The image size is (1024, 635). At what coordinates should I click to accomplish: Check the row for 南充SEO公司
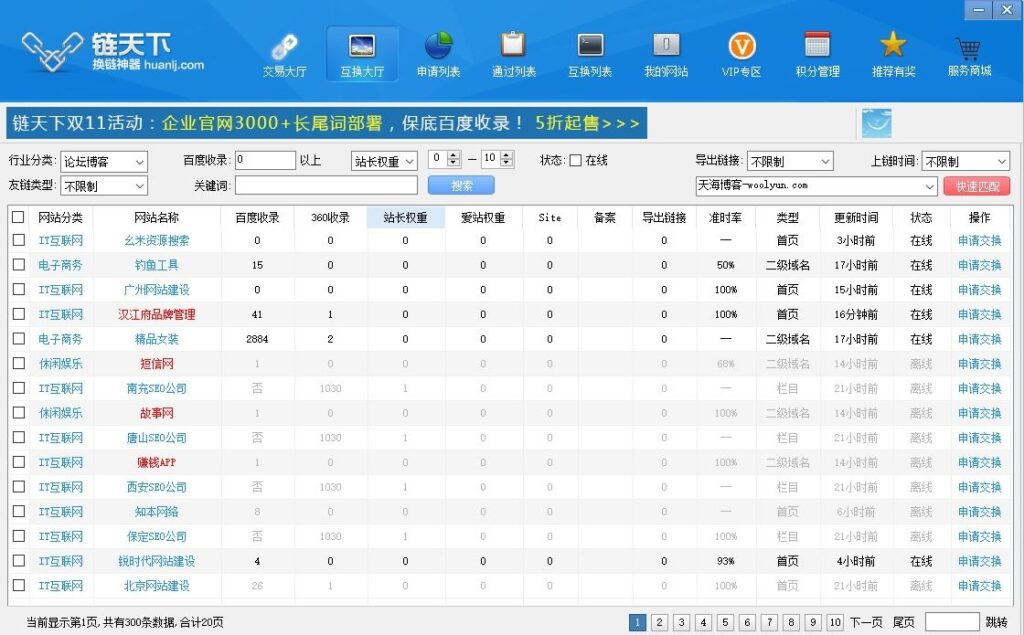pyautogui.click(x=18, y=388)
